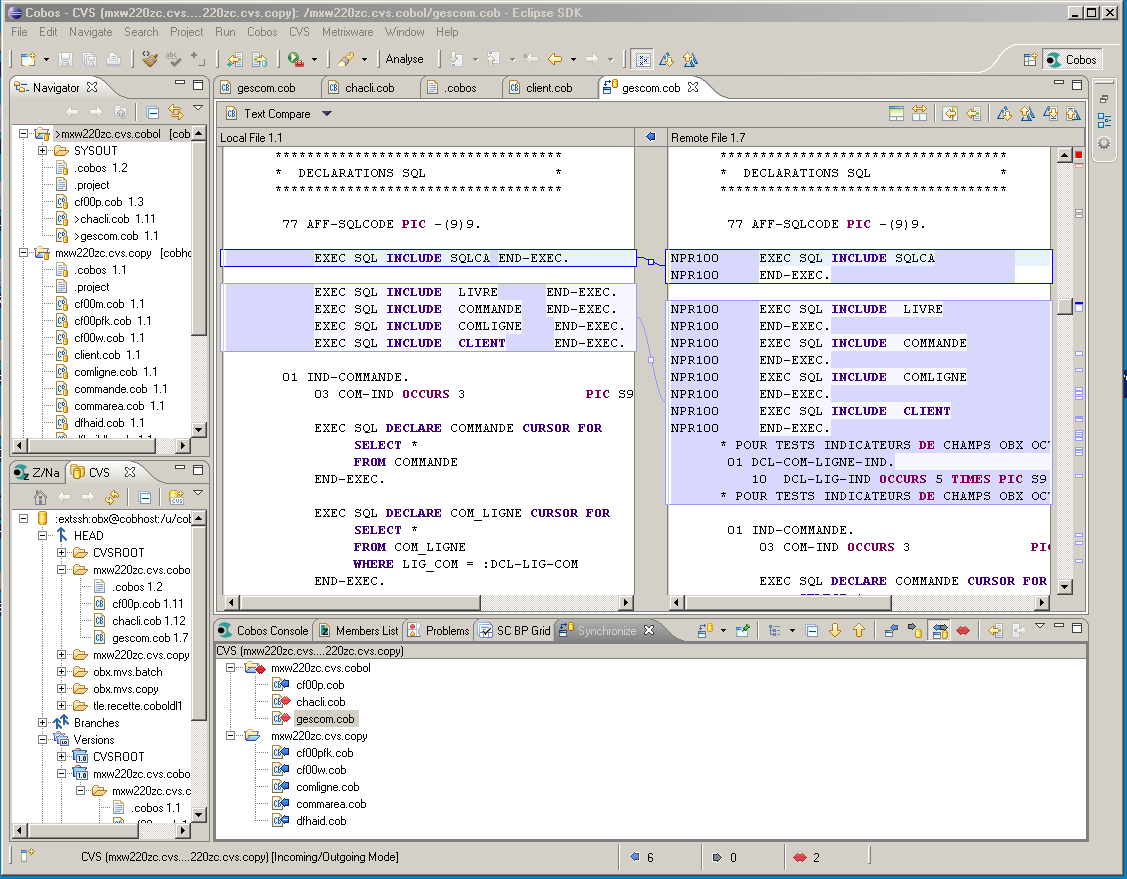
Task: Collapse the HEAD node in CVS tree
Action: tap(42, 535)
